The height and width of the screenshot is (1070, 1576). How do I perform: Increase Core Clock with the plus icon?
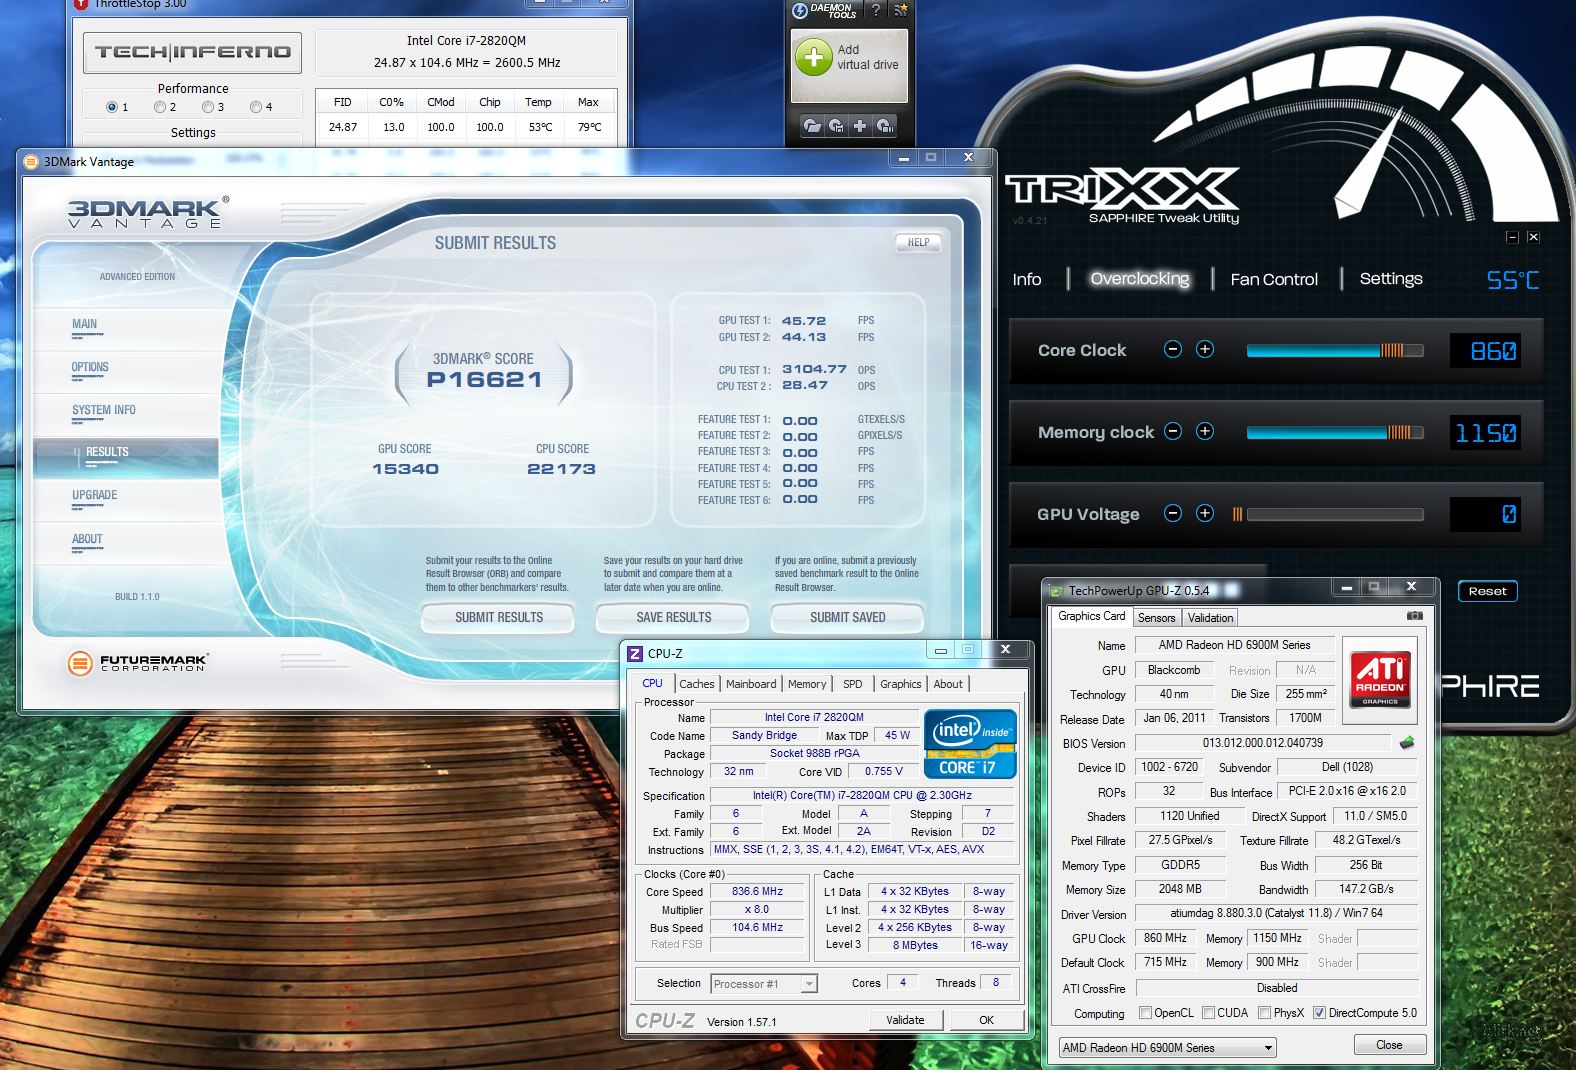pos(1205,349)
